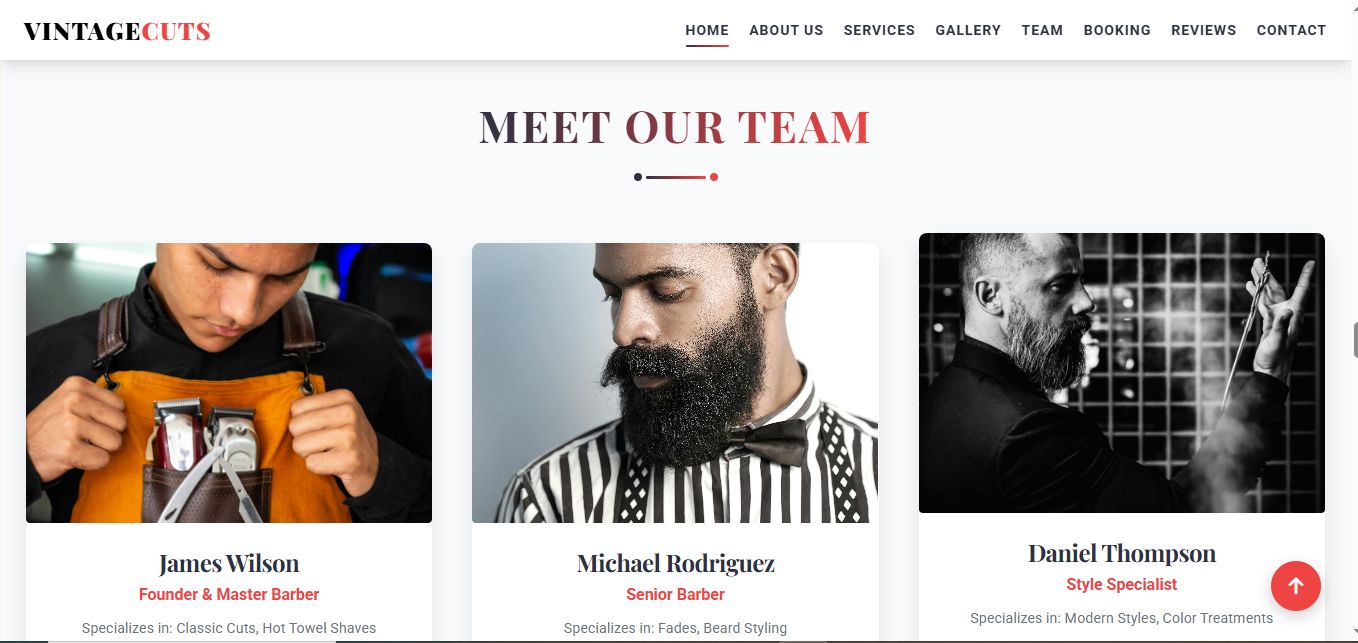Open the Reviews nav link
The image size is (1358, 643).
click(1204, 30)
